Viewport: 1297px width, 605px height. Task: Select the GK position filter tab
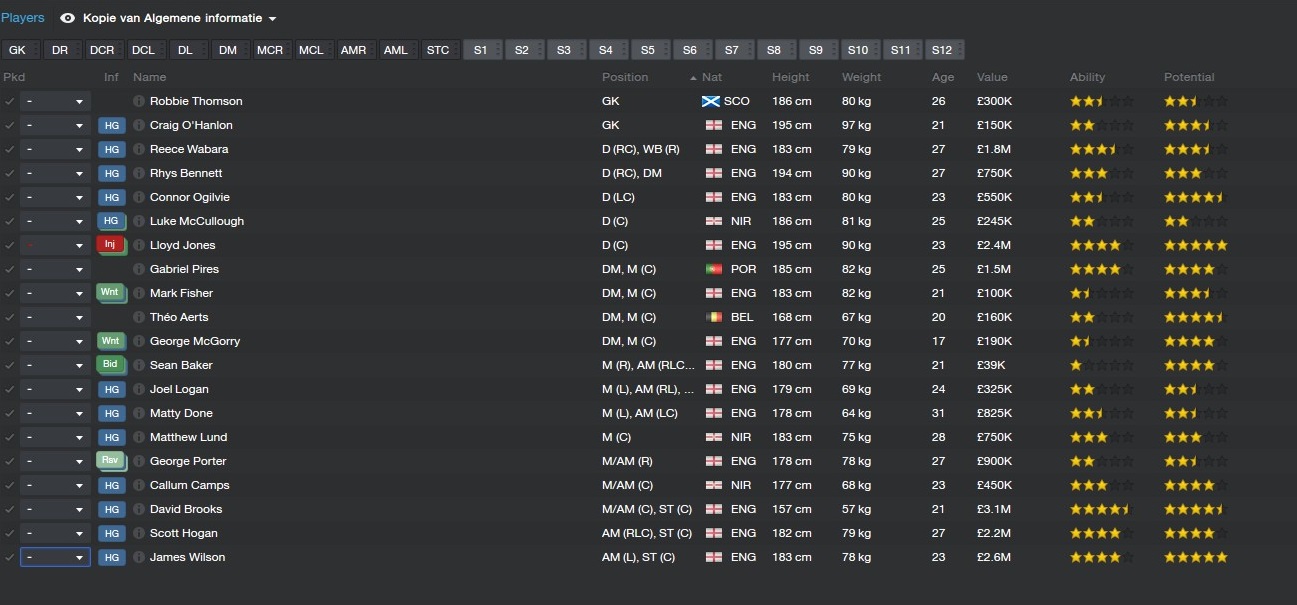click(x=18, y=50)
